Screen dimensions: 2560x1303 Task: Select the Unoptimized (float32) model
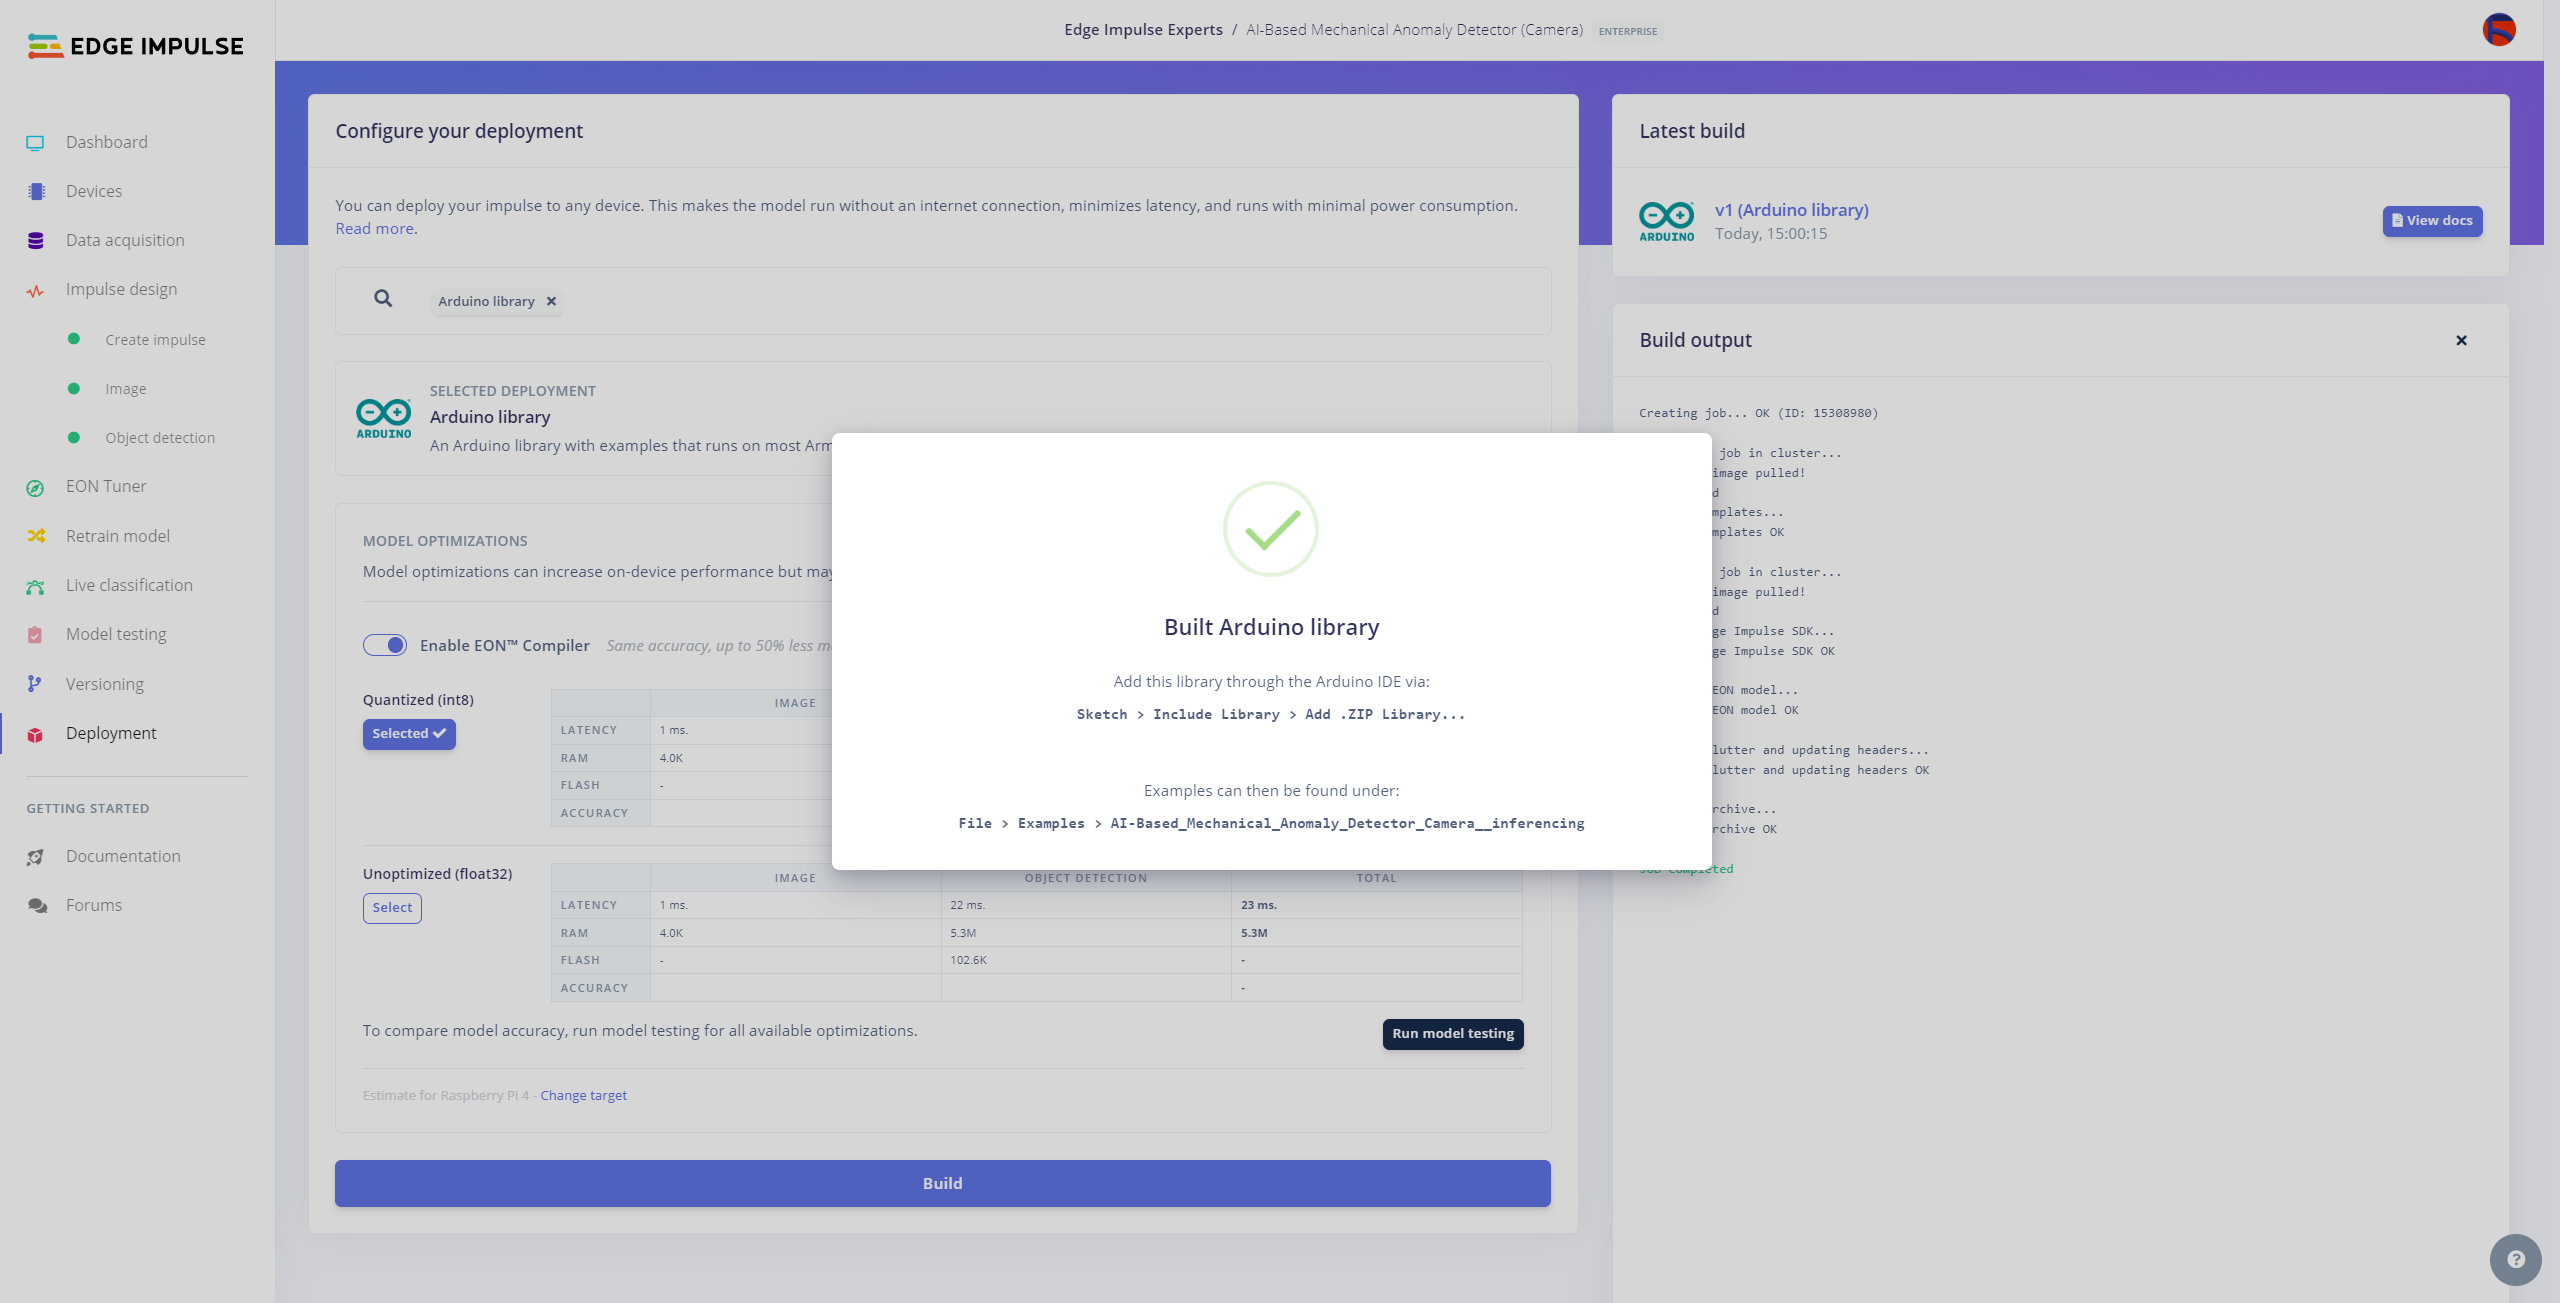392,907
